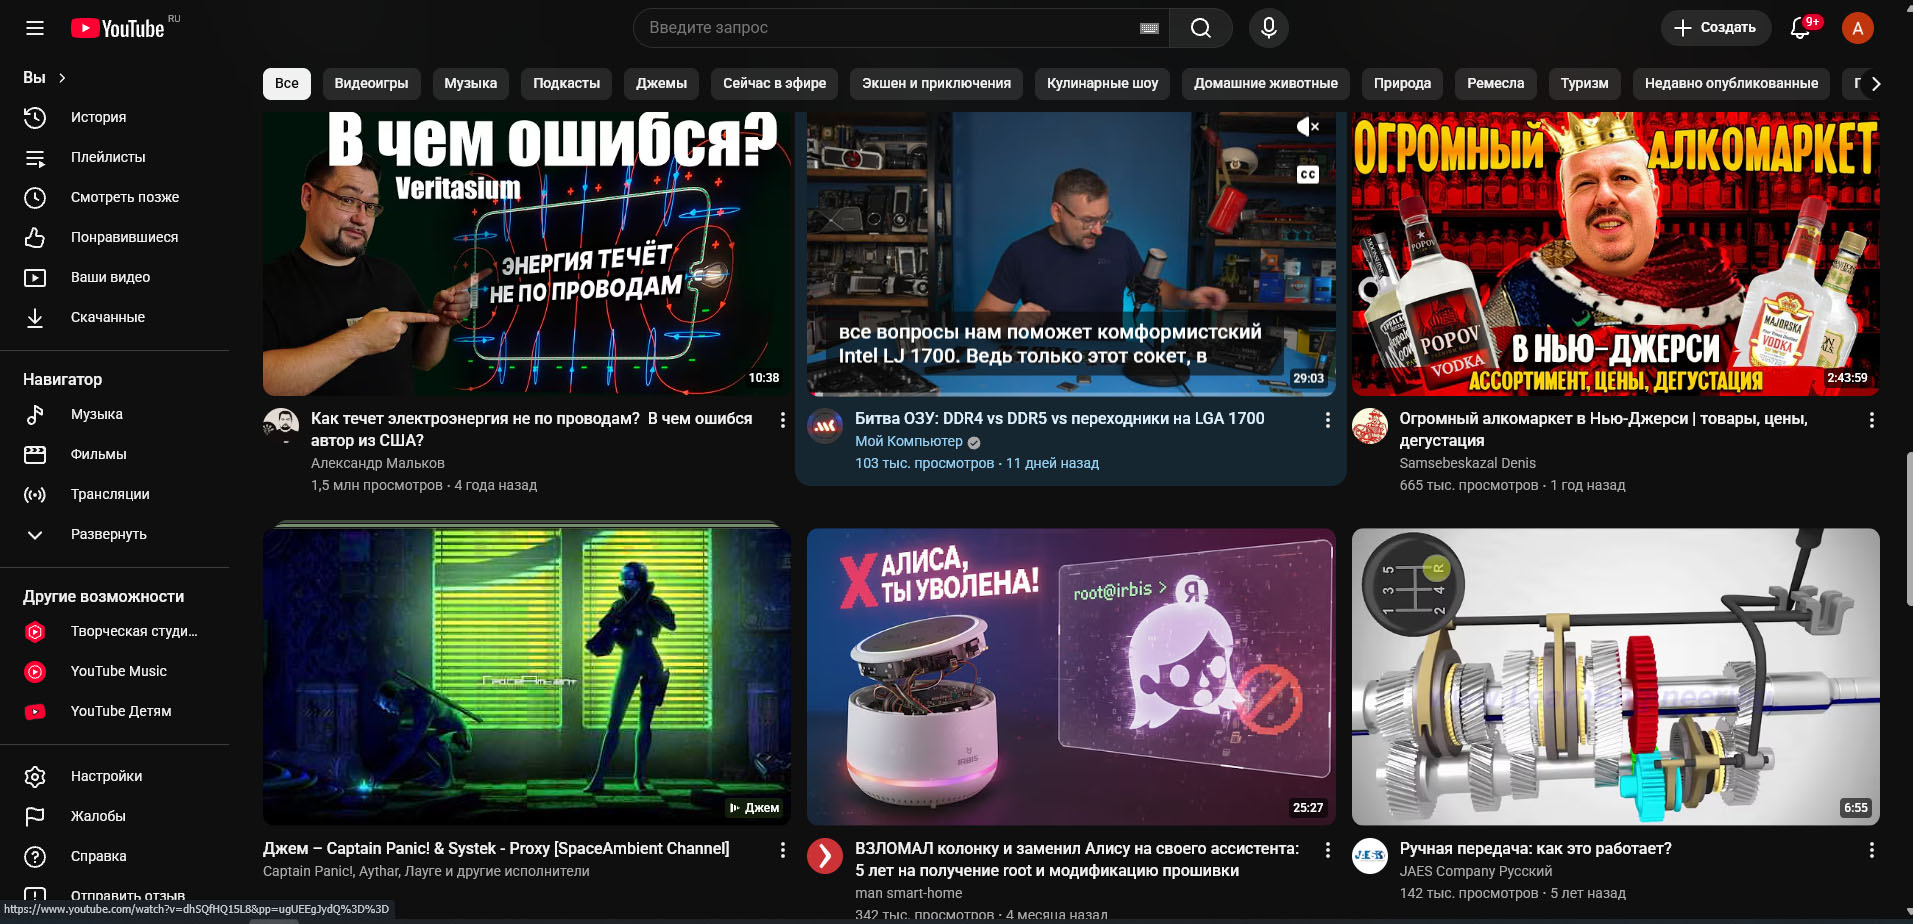This screenshot has height=924, width=1913.
Task: Open 'Мой Компьютер' channel name link
Action: tap(908, 441)
